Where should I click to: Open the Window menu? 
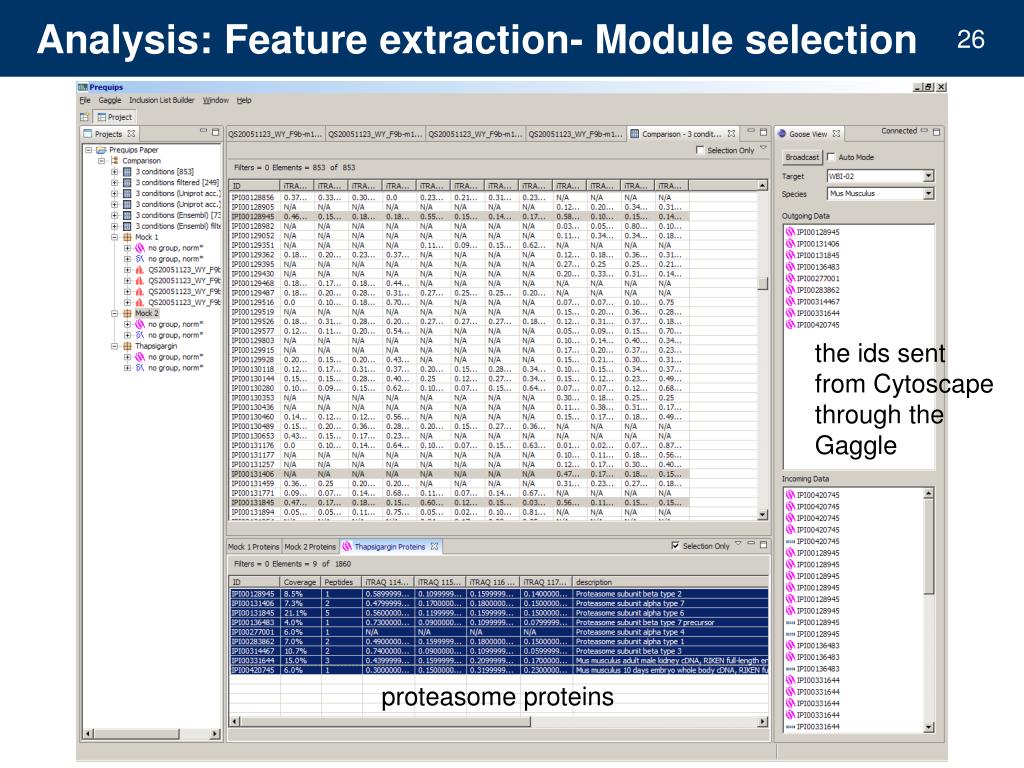click(x=216, y=101)
